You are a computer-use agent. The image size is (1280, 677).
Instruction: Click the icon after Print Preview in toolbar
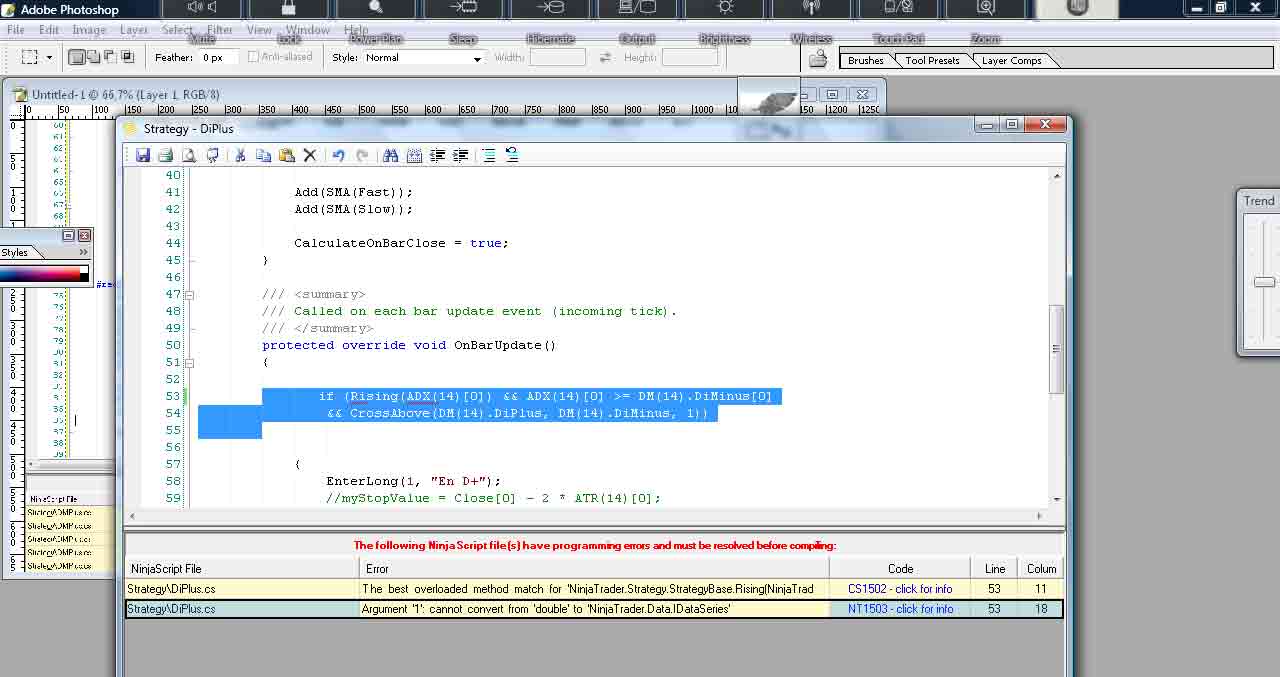pos(212,155)
